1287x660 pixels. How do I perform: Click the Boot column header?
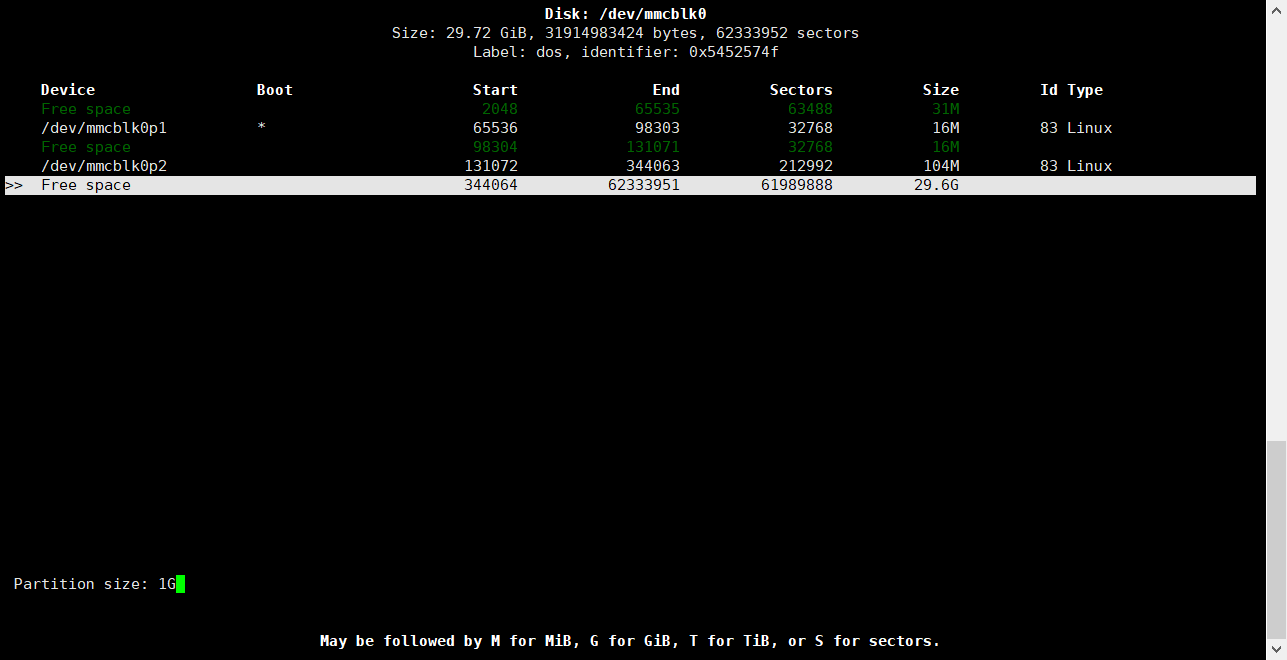click(x=275, y=90)
